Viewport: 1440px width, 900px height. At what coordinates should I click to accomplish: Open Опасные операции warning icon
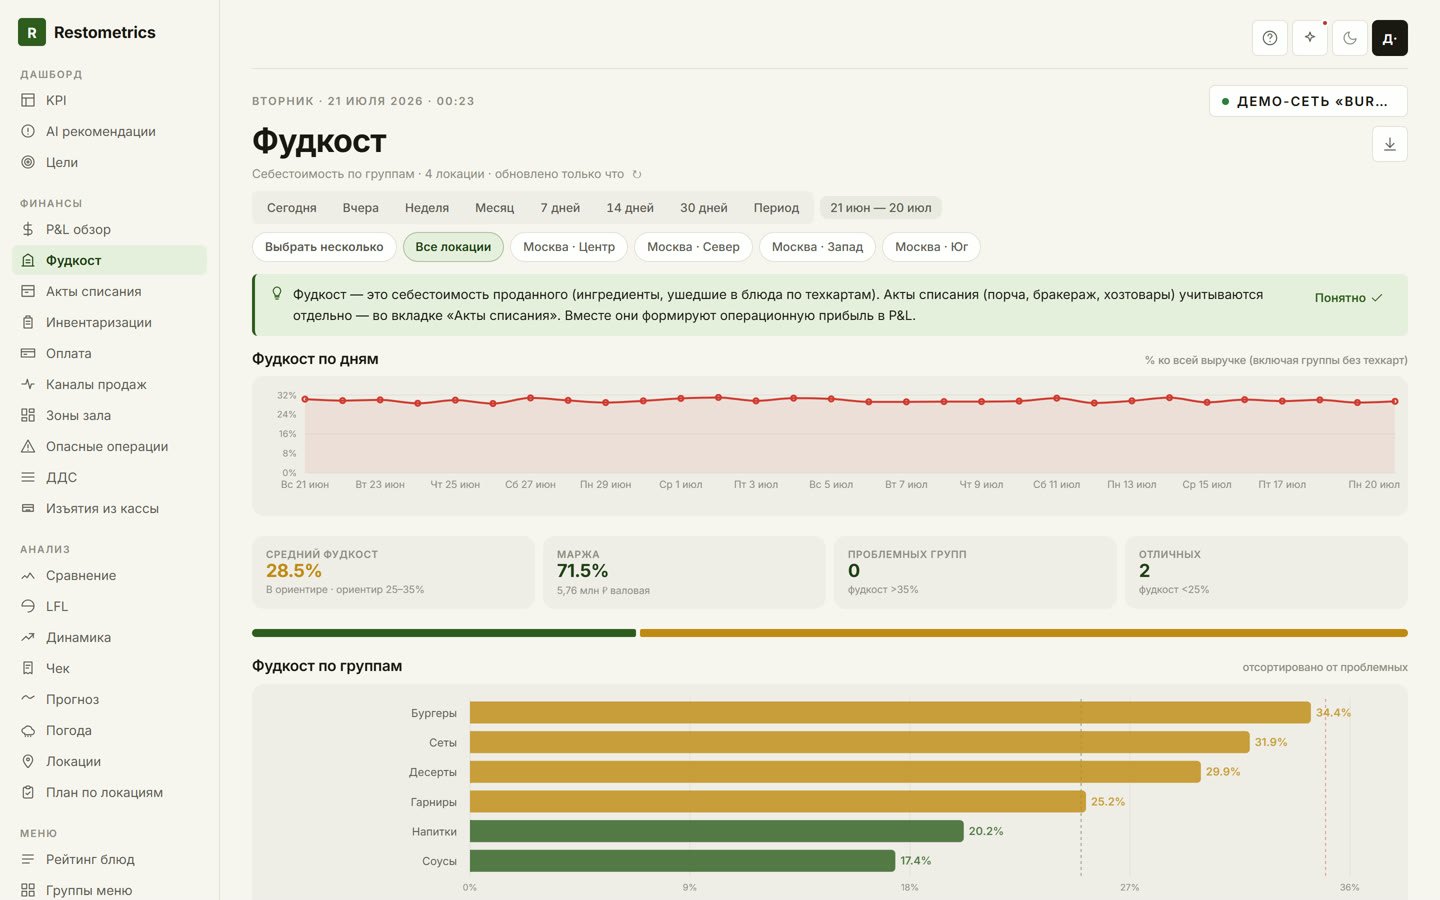pyautogui.click(x=28, y=446)
